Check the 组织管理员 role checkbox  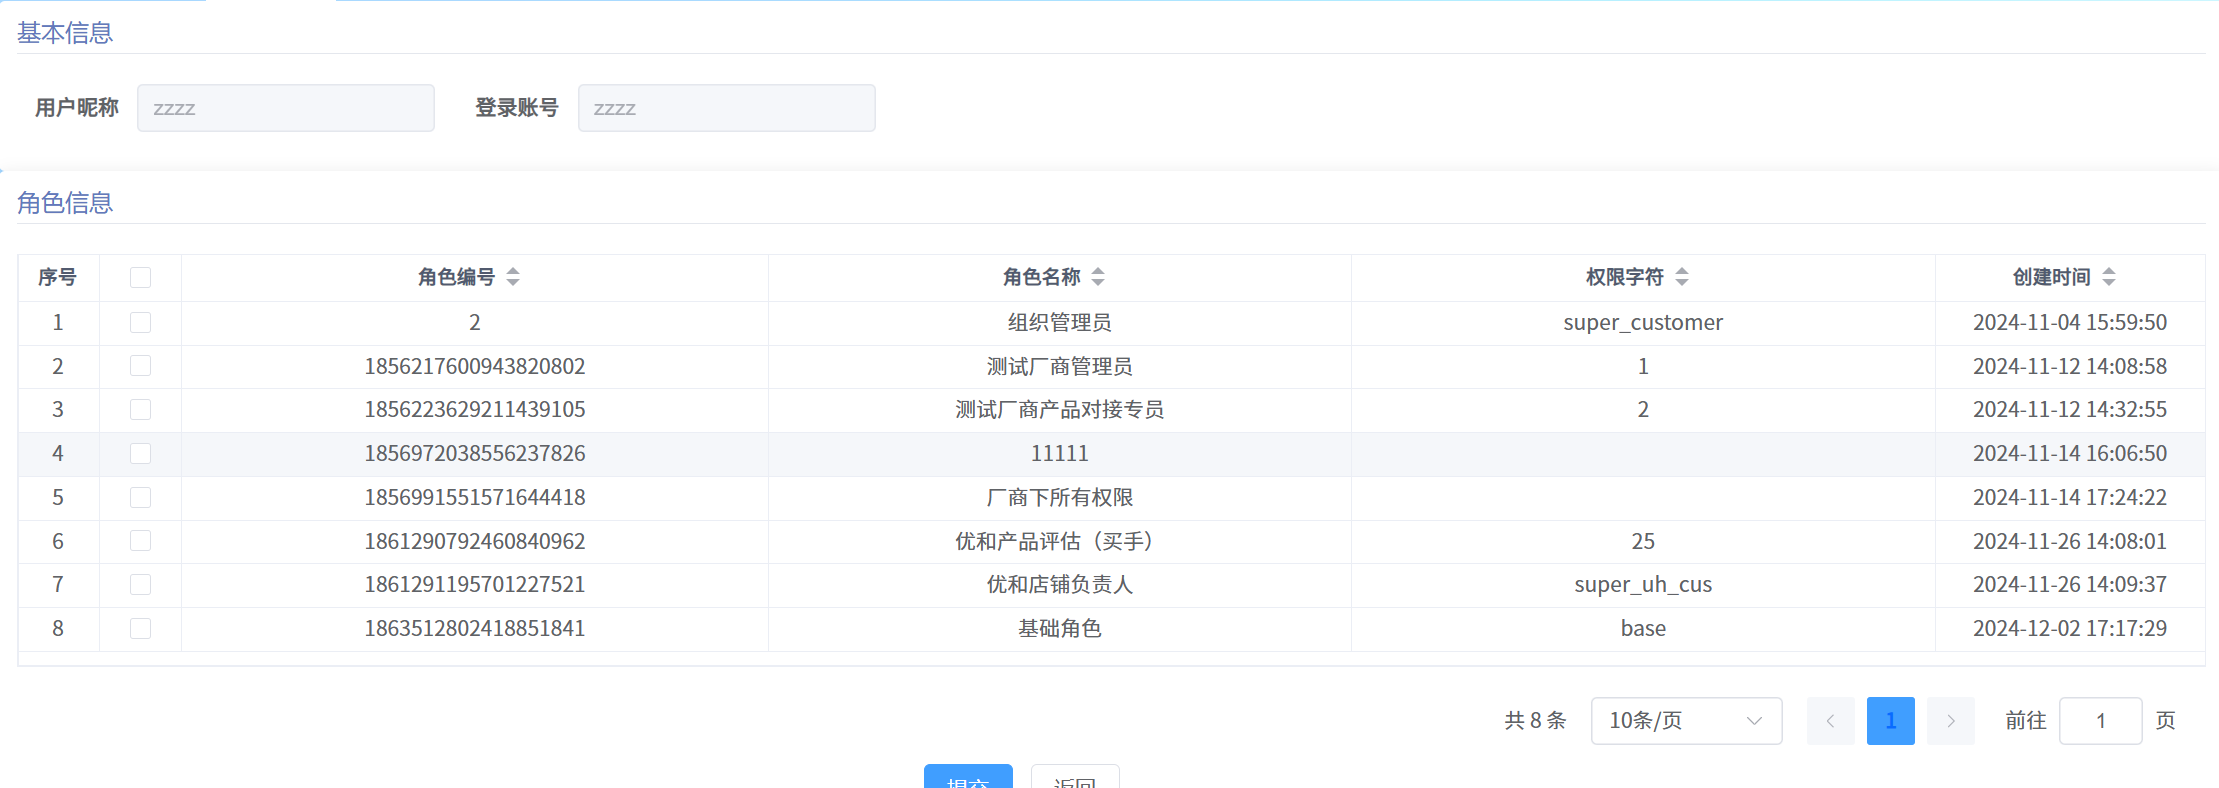[x=140, y=322]
